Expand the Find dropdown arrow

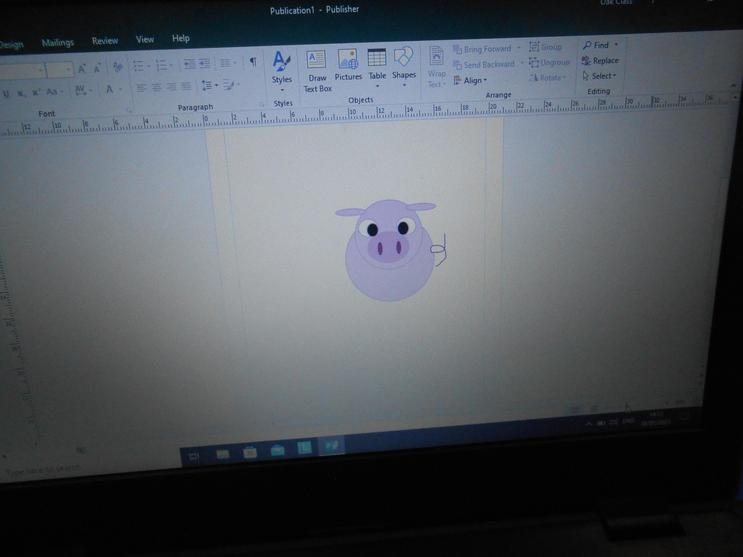(616, 45)
